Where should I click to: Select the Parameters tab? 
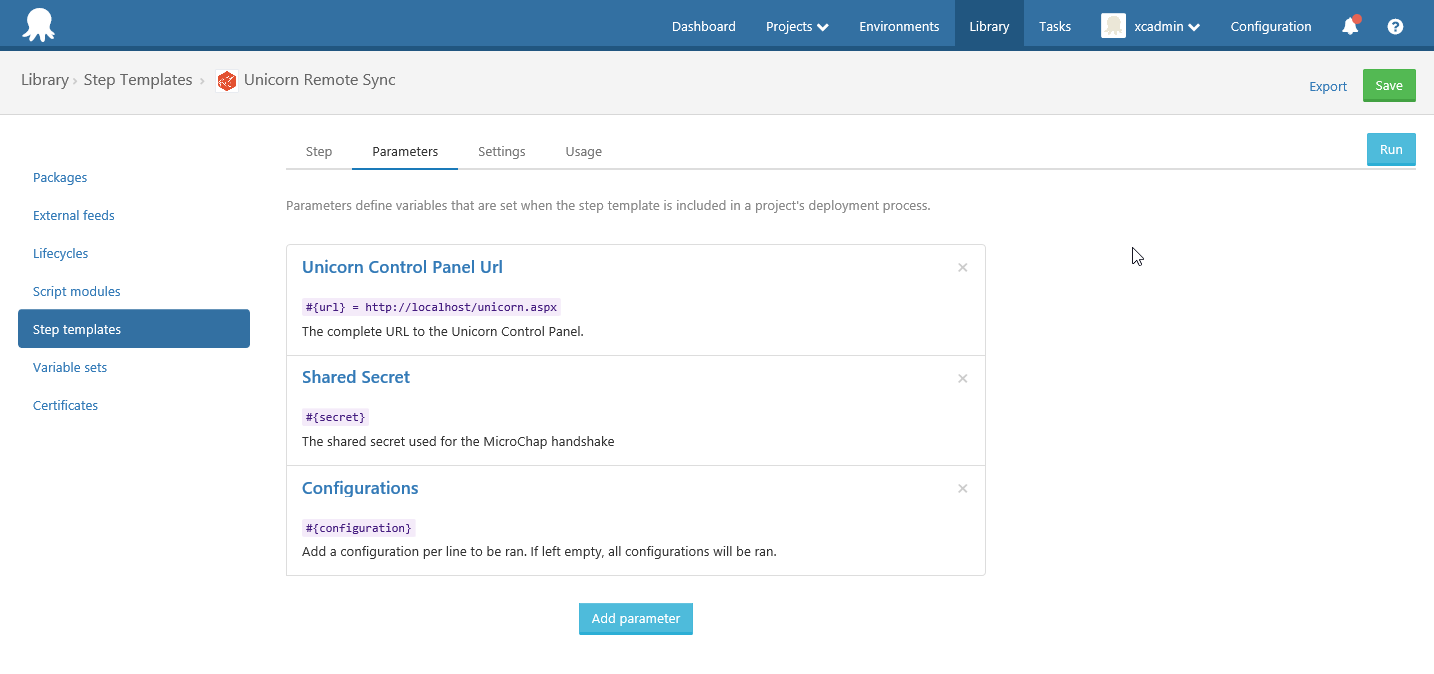pos(405,152)
